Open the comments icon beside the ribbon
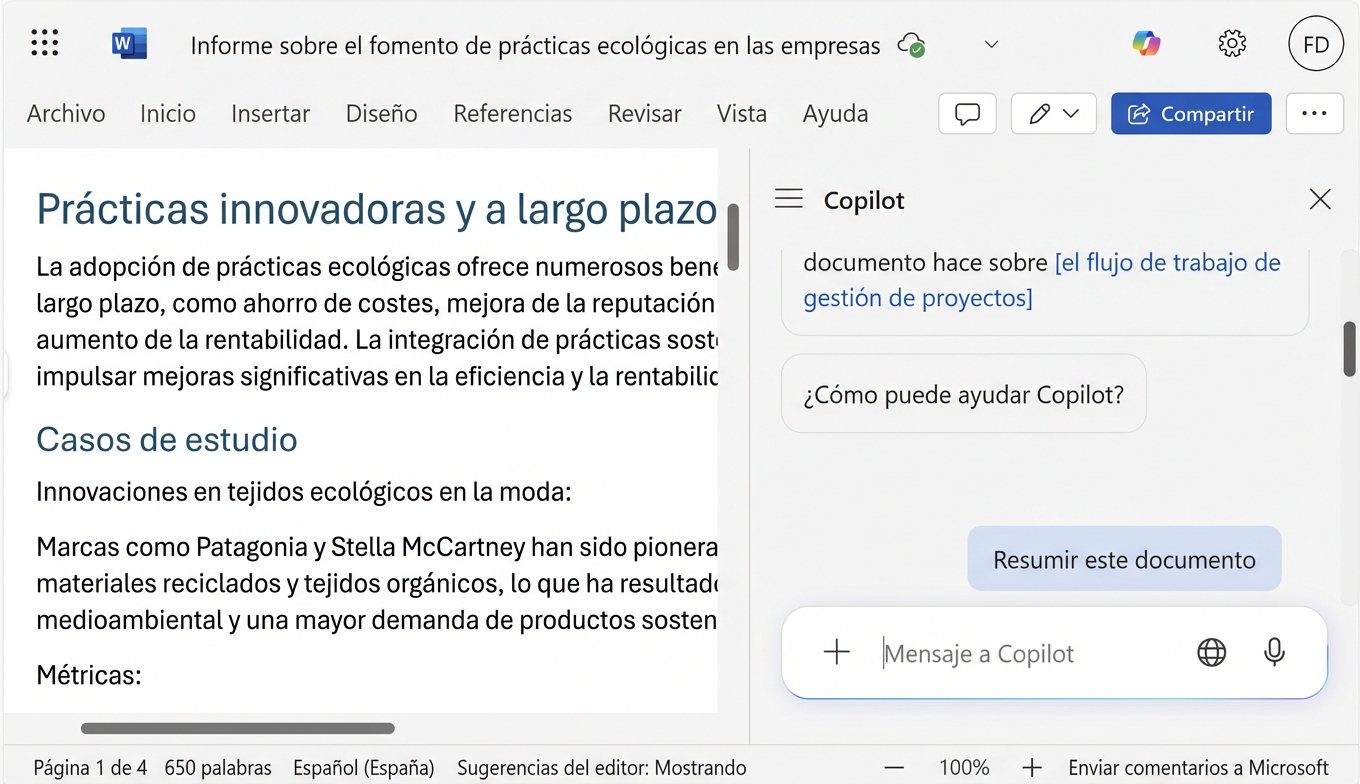 966,113
